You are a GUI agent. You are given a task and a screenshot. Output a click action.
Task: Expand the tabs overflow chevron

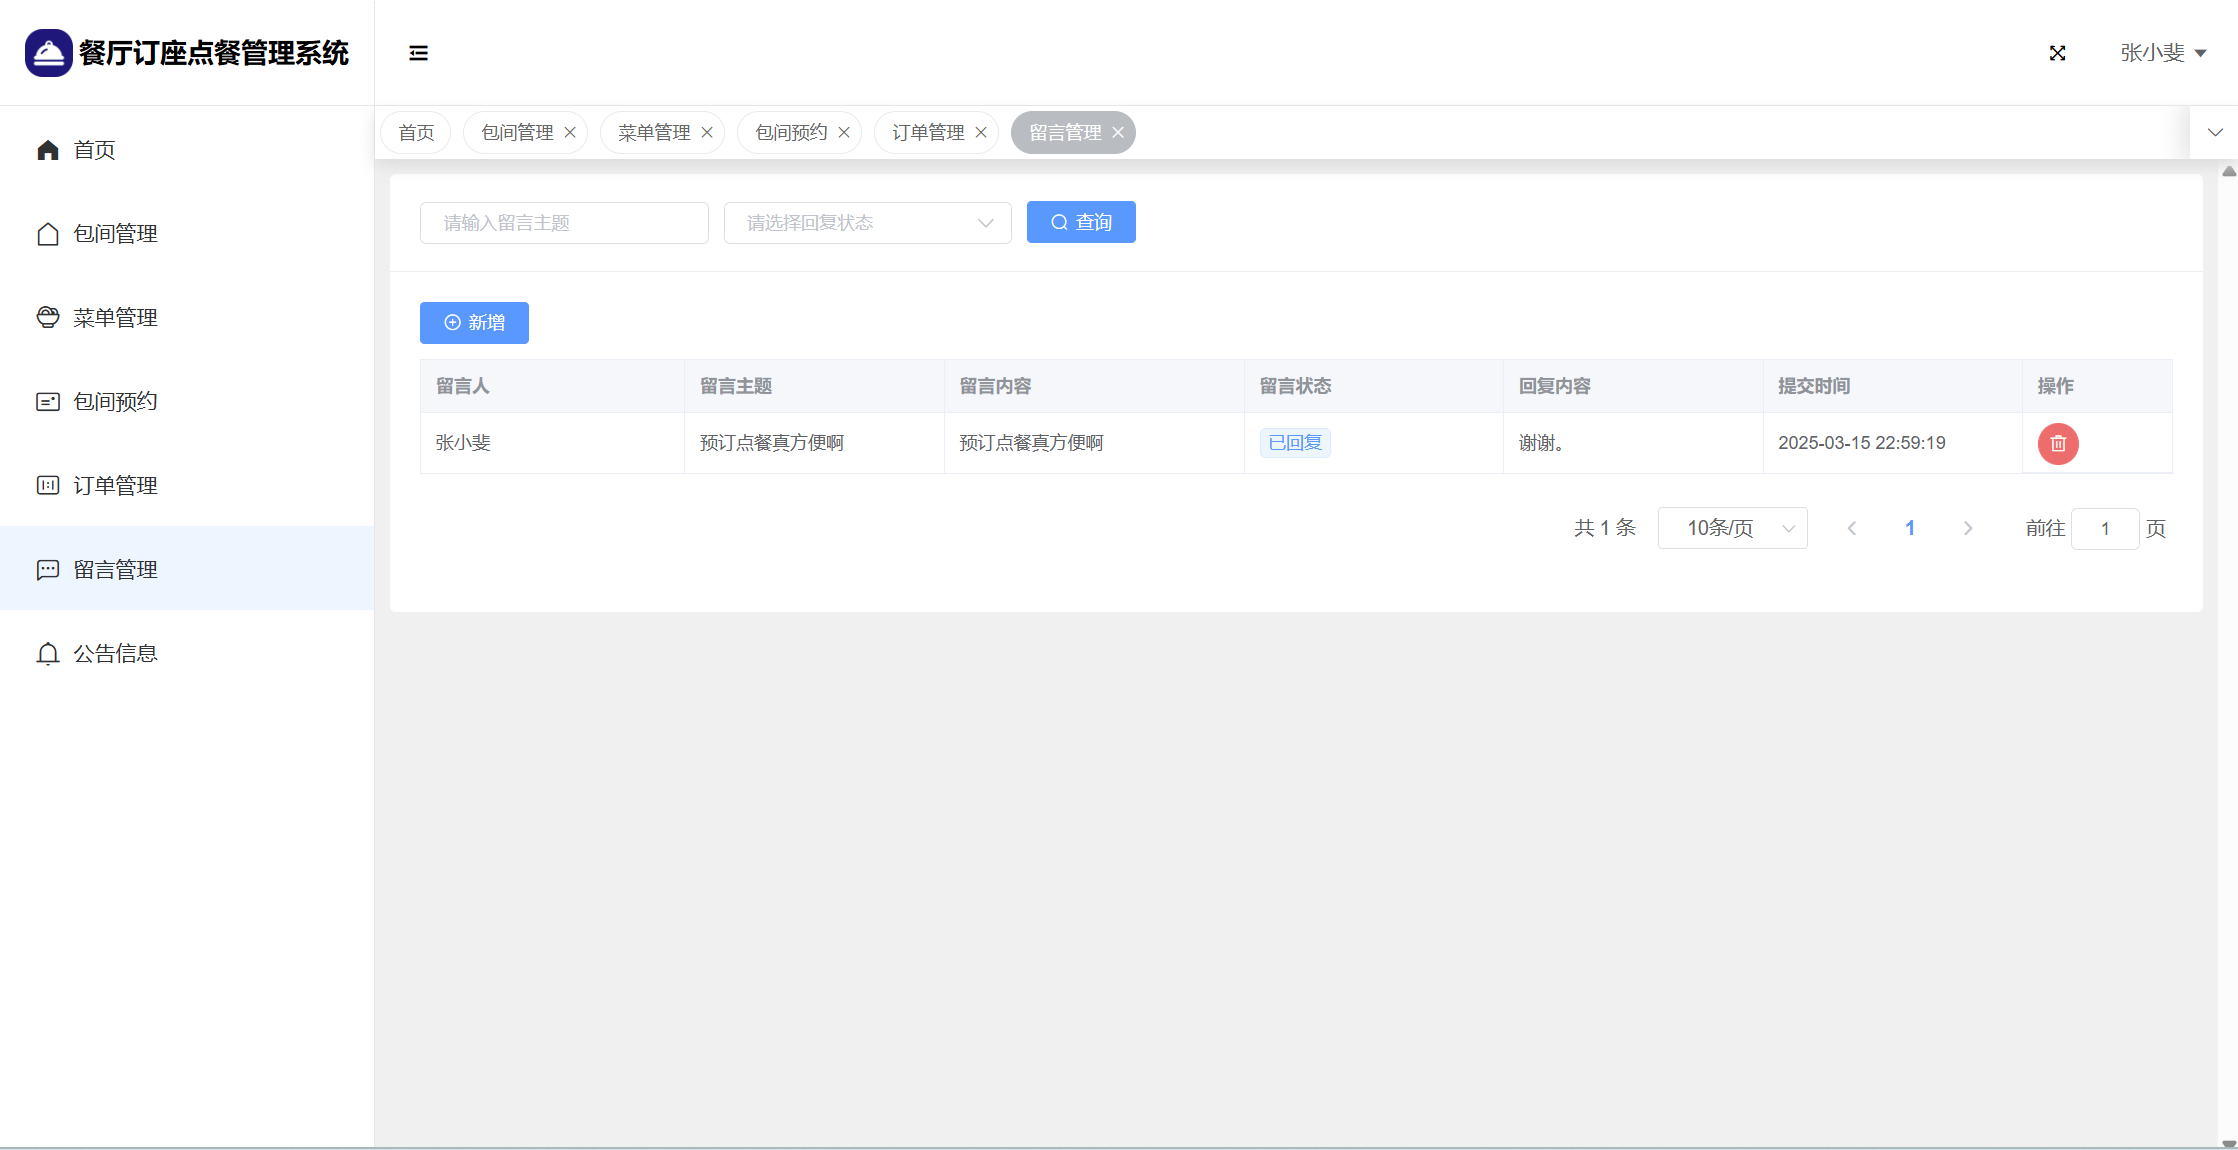coord(2215,133)
